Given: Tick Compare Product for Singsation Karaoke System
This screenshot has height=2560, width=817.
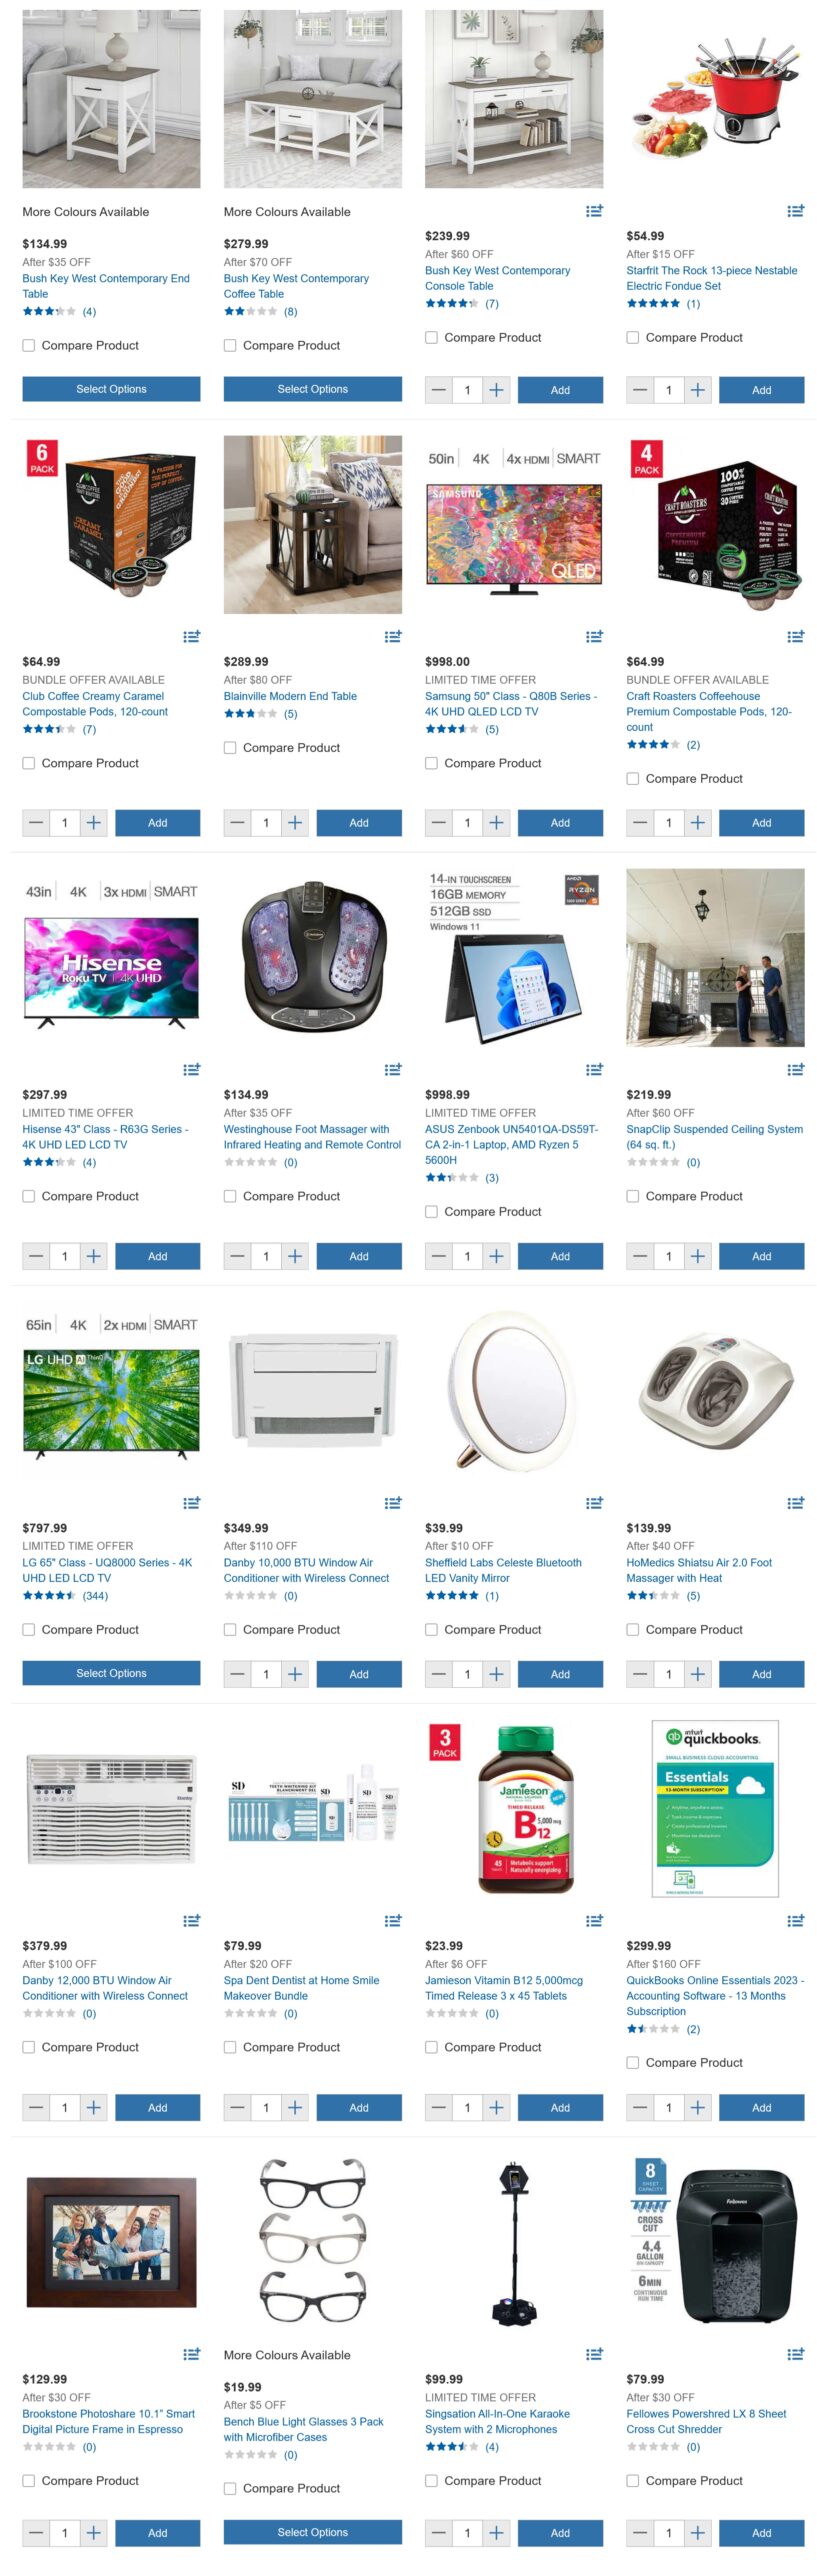Looking at the screenshot, I should 432,2480.
